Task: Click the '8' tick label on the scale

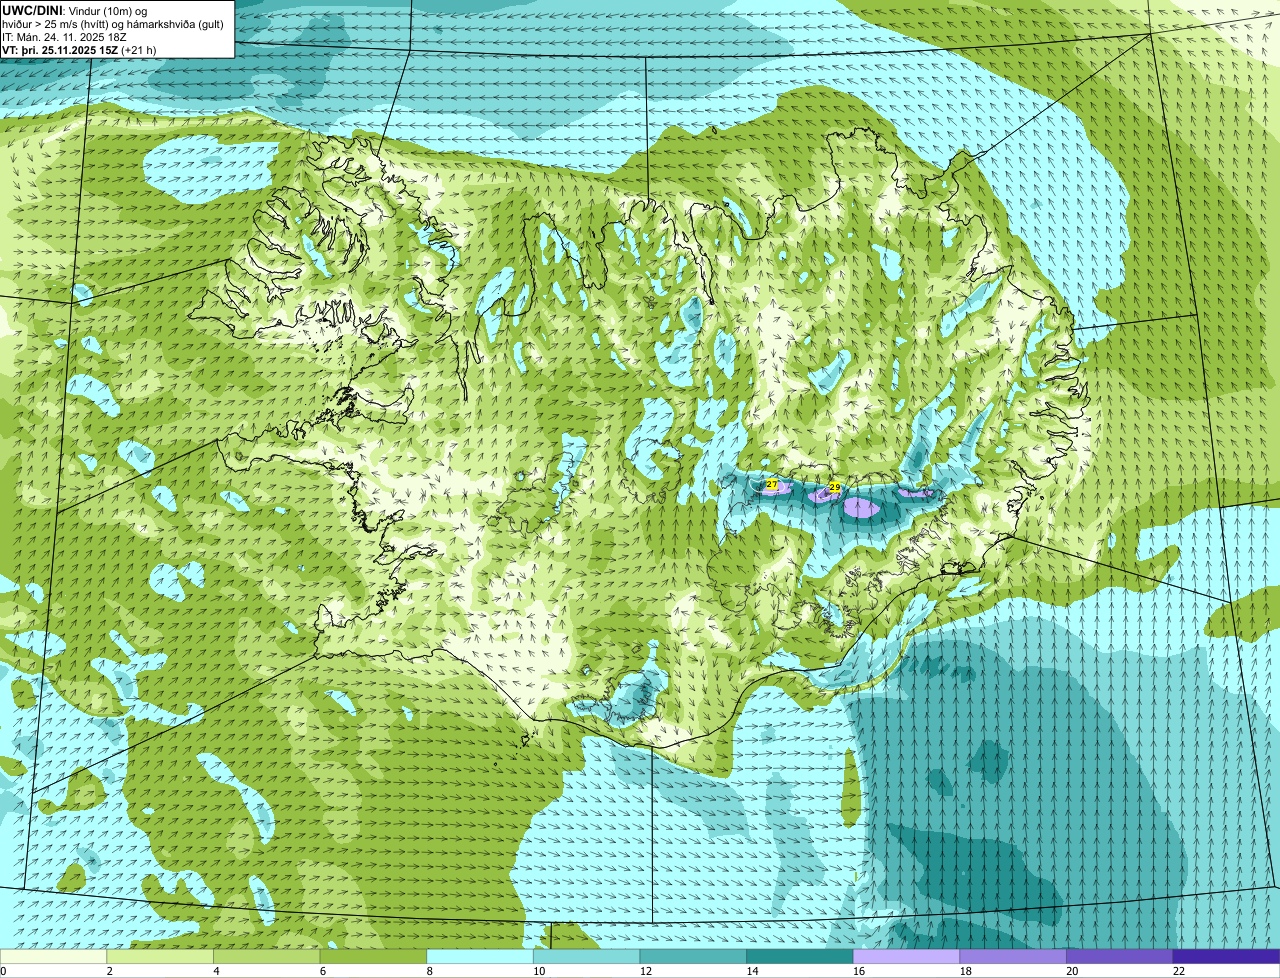Action: [x=430, y=971]
